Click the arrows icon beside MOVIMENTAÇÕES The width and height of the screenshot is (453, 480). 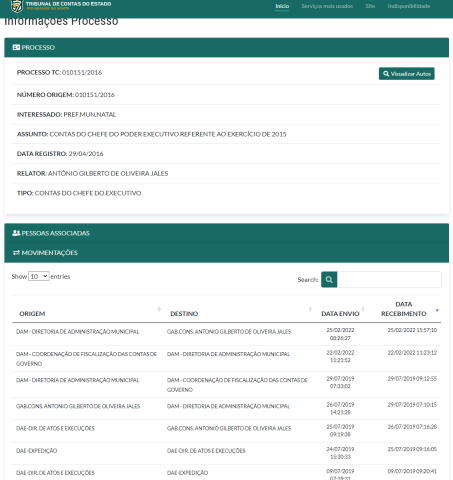click(16, 253)
